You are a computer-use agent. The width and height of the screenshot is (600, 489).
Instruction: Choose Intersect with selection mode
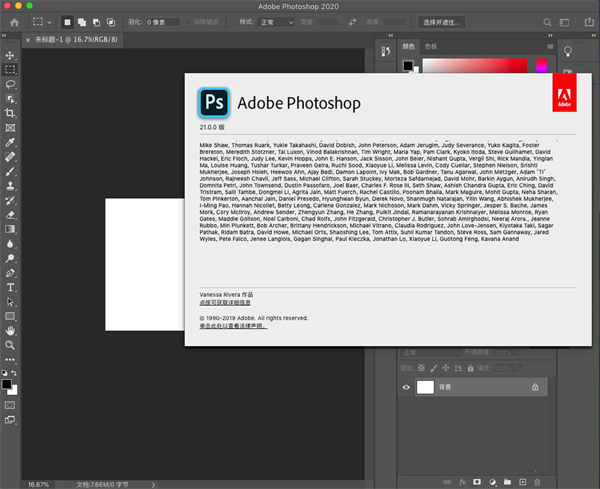pyautogui.click(x=111, y=22)
